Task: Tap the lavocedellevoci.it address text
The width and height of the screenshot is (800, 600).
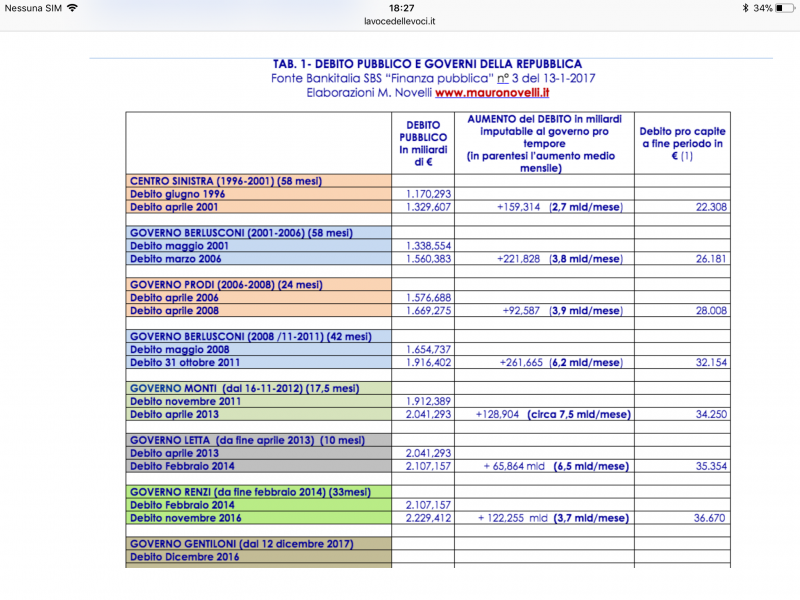Action: pyautogui.click(x=399, y=21)
